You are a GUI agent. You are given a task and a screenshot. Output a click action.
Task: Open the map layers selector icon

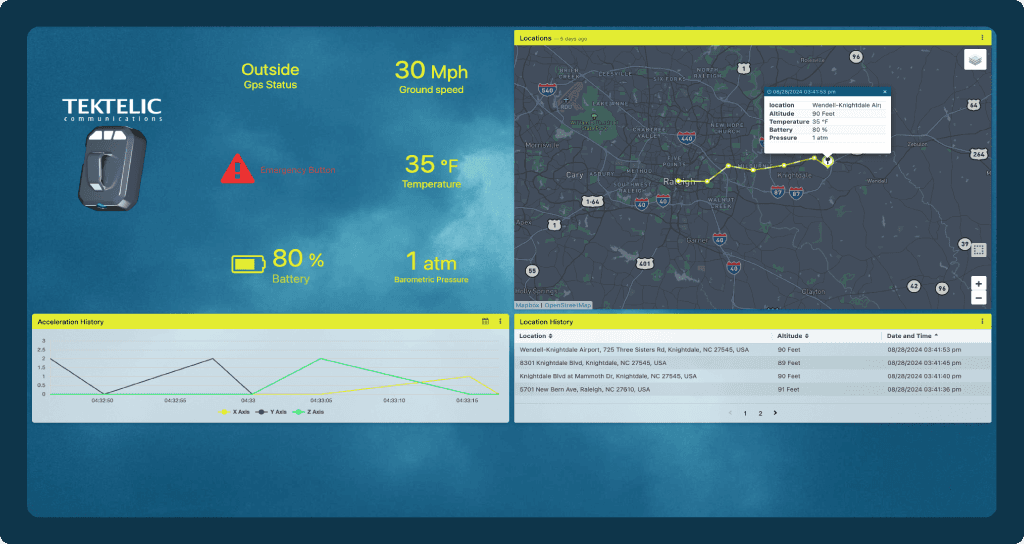tap(975, 59)
